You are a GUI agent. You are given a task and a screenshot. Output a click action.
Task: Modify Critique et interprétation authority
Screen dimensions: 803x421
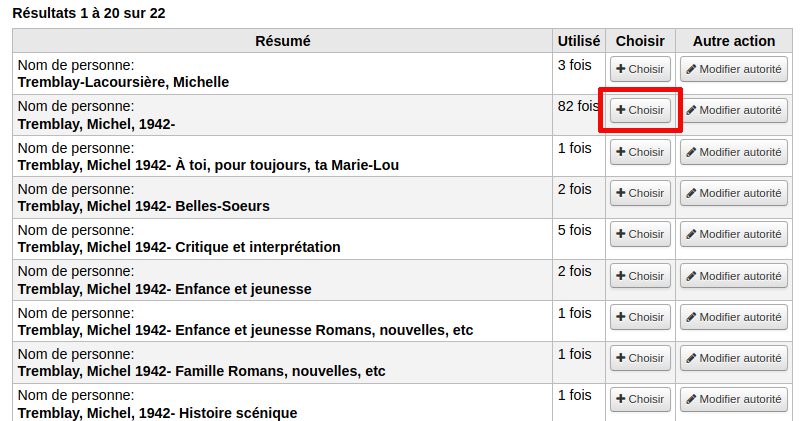734,234
